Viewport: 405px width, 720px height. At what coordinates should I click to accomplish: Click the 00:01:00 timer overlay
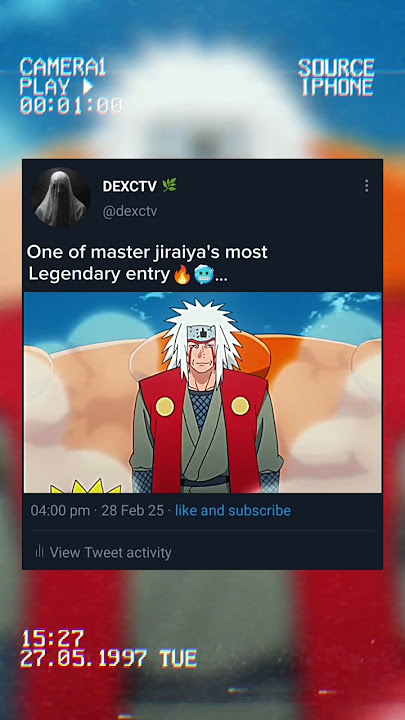coord(71,105)
